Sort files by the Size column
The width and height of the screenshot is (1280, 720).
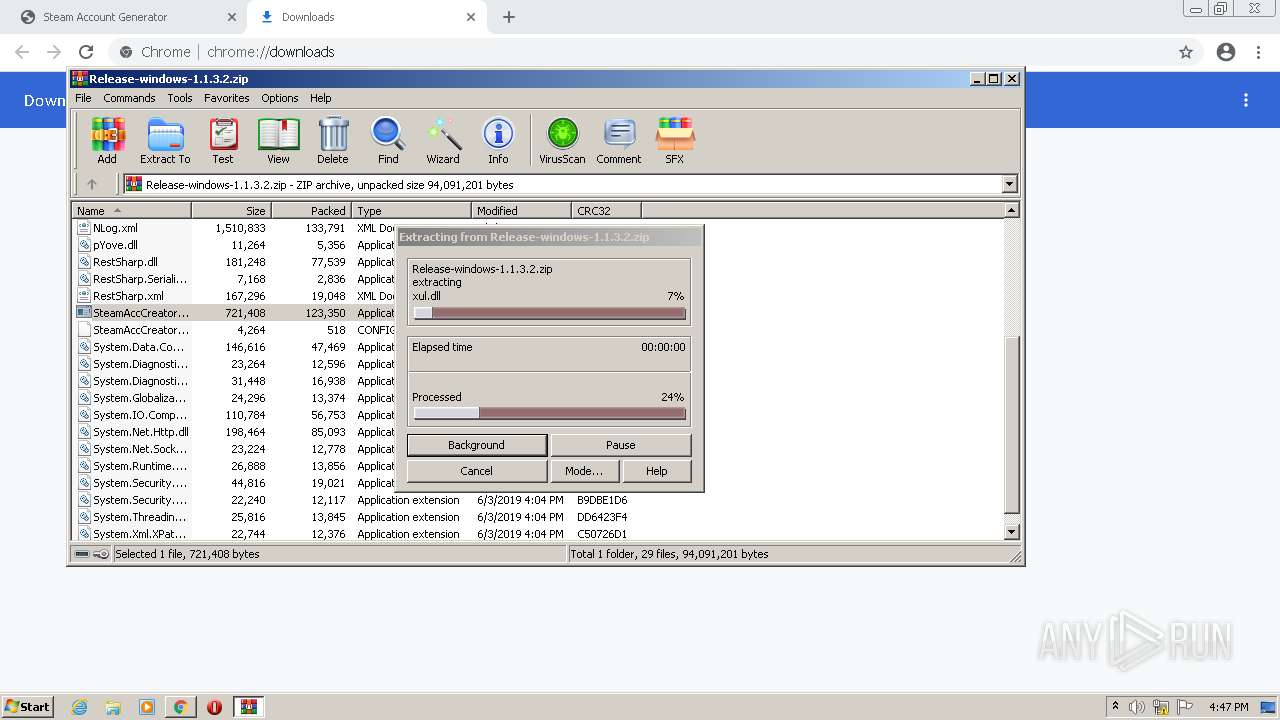tap(231, 210)
